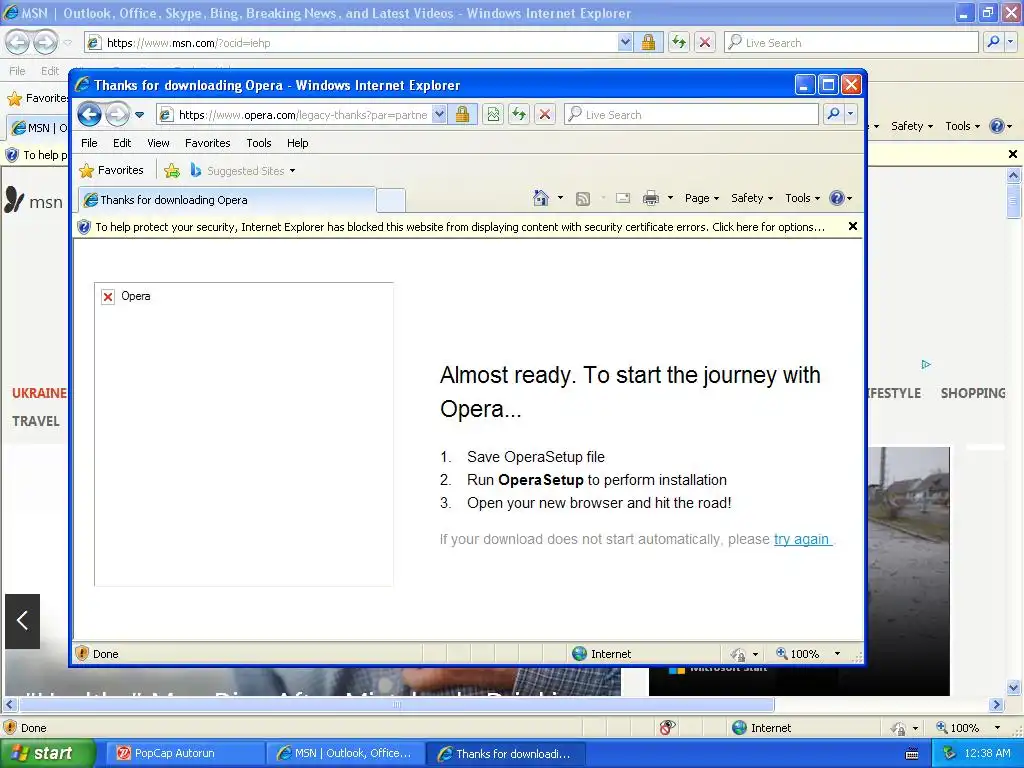
Task: Expand Home button dropdown arrow
Action: [x=560, y=198]
